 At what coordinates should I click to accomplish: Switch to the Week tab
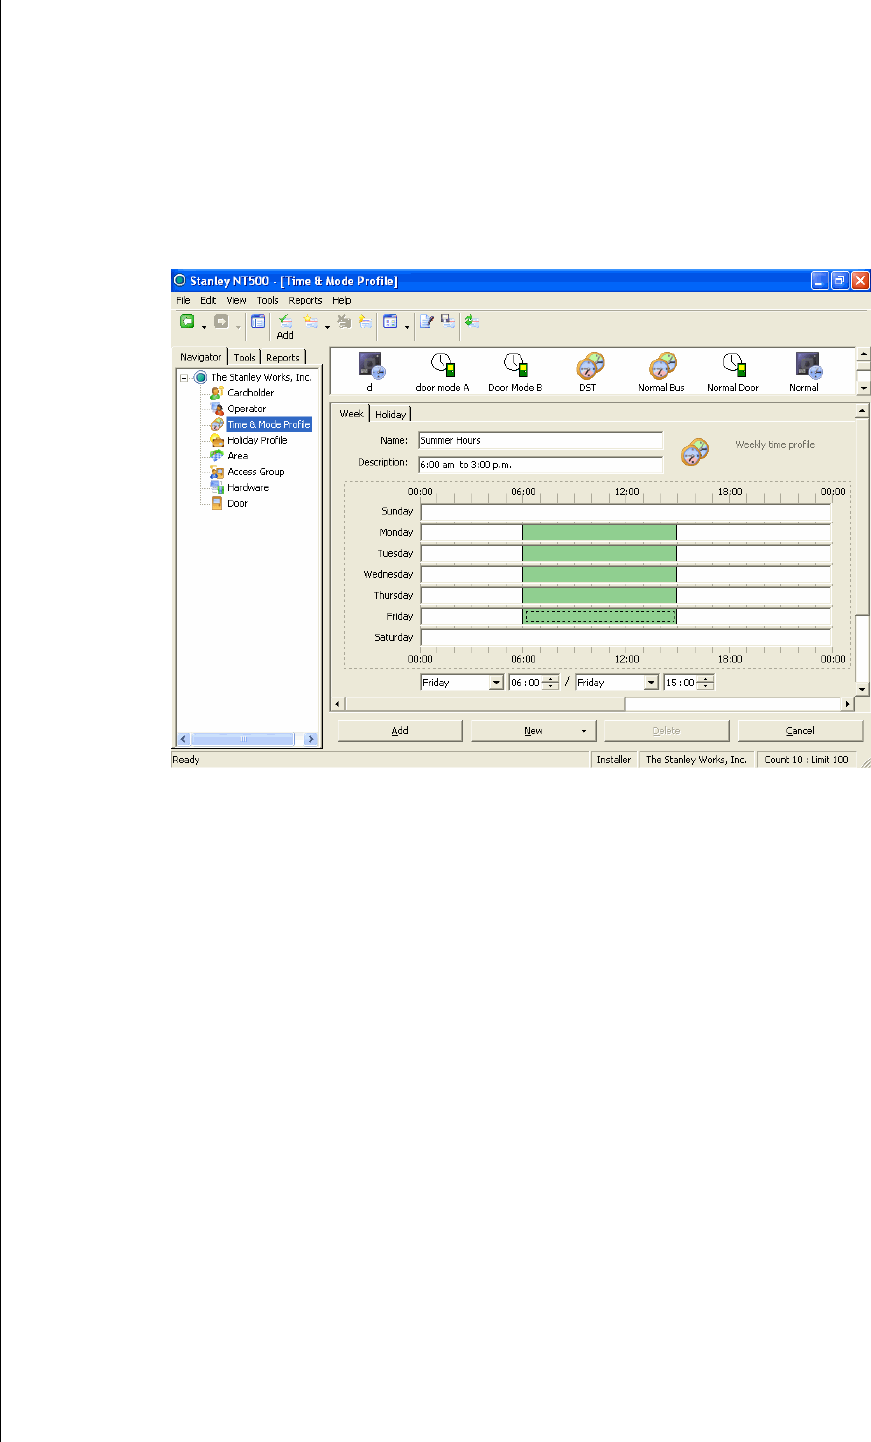coord(351,413)
